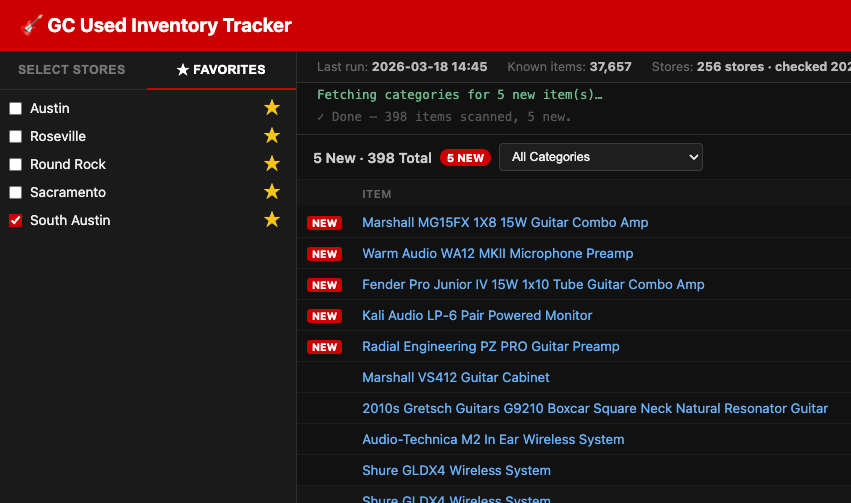Open the Gretsch G9210 Boxcar Resonator link
The height and width of the screenshot is (503, 851).
point(594,409)
